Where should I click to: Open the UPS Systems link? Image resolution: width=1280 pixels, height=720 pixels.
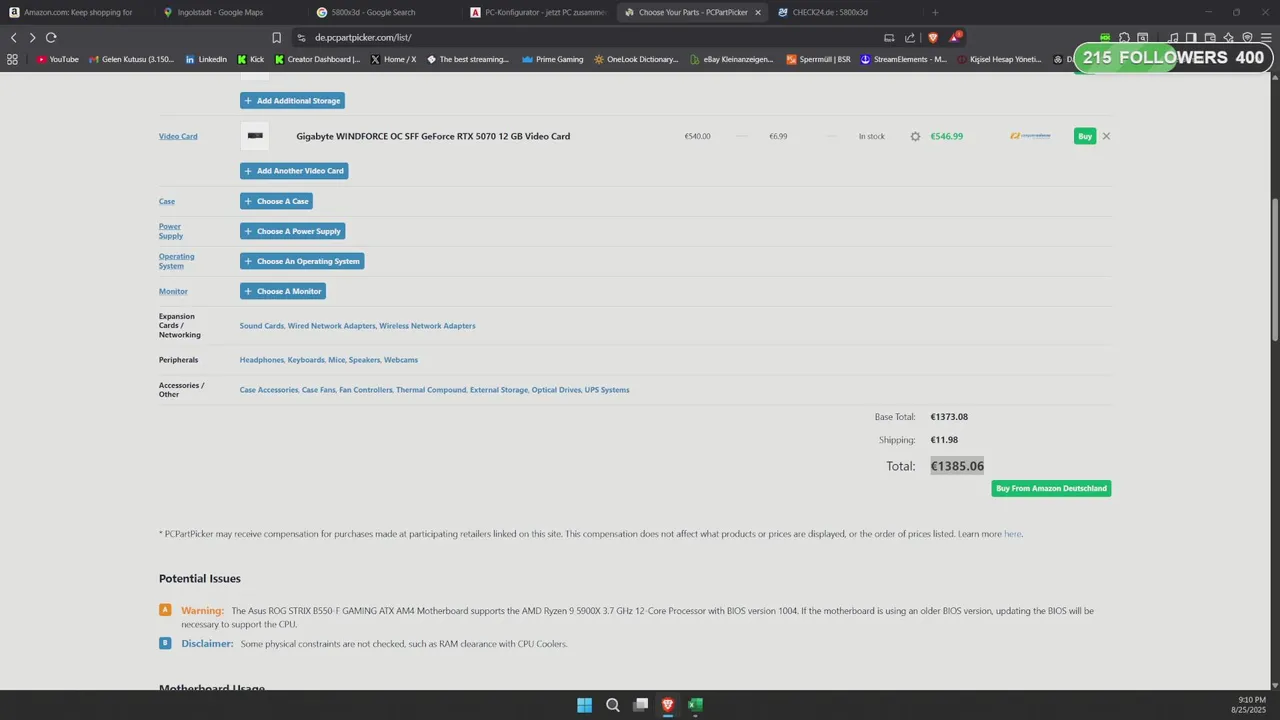coord(607,390)
